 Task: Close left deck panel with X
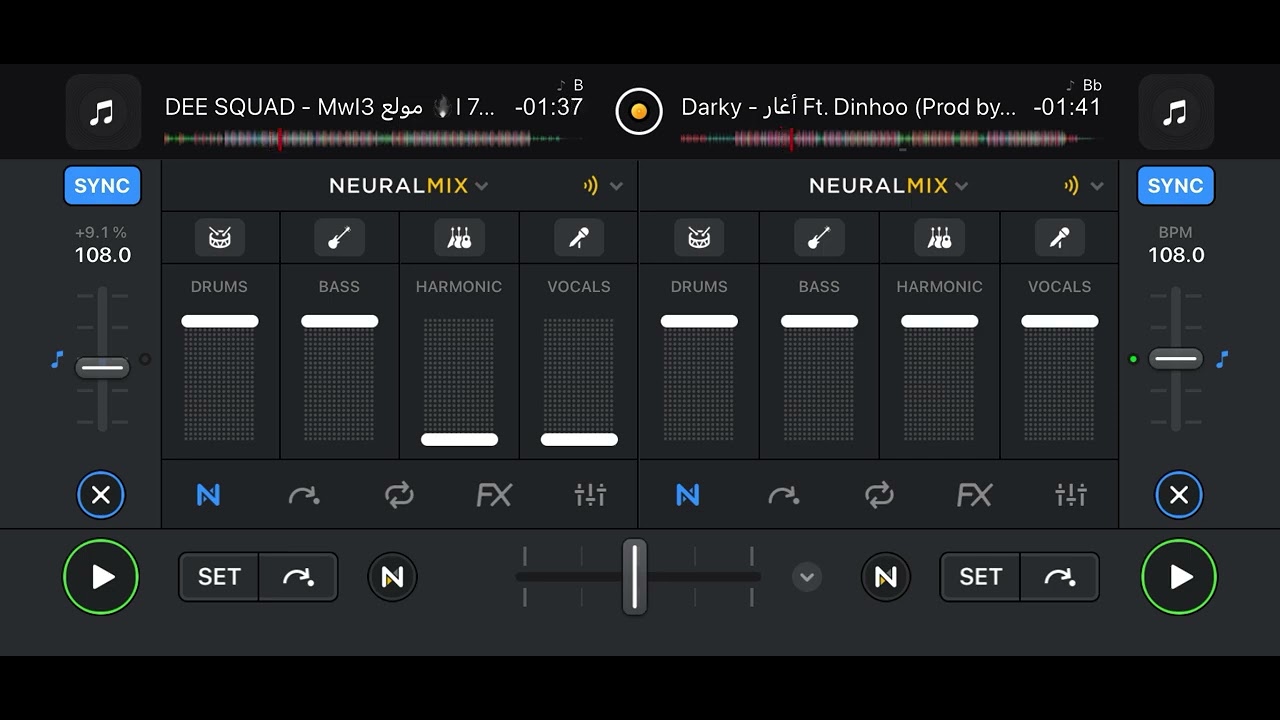101,494
